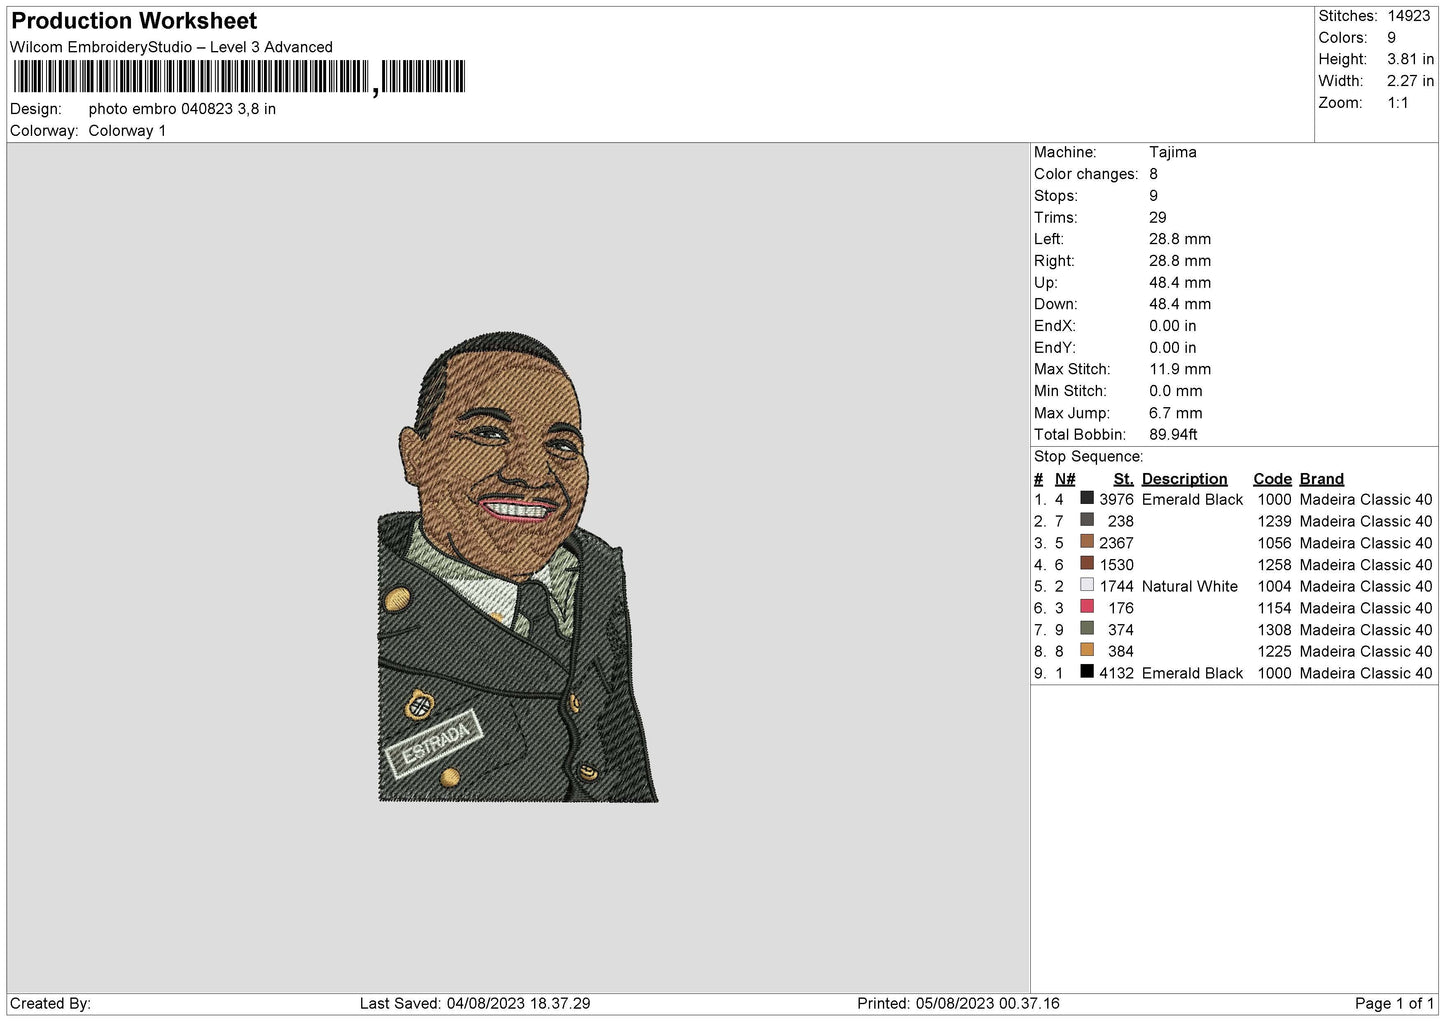Click the Max Stitch value '11.9 mm'

pos(1180,369)
